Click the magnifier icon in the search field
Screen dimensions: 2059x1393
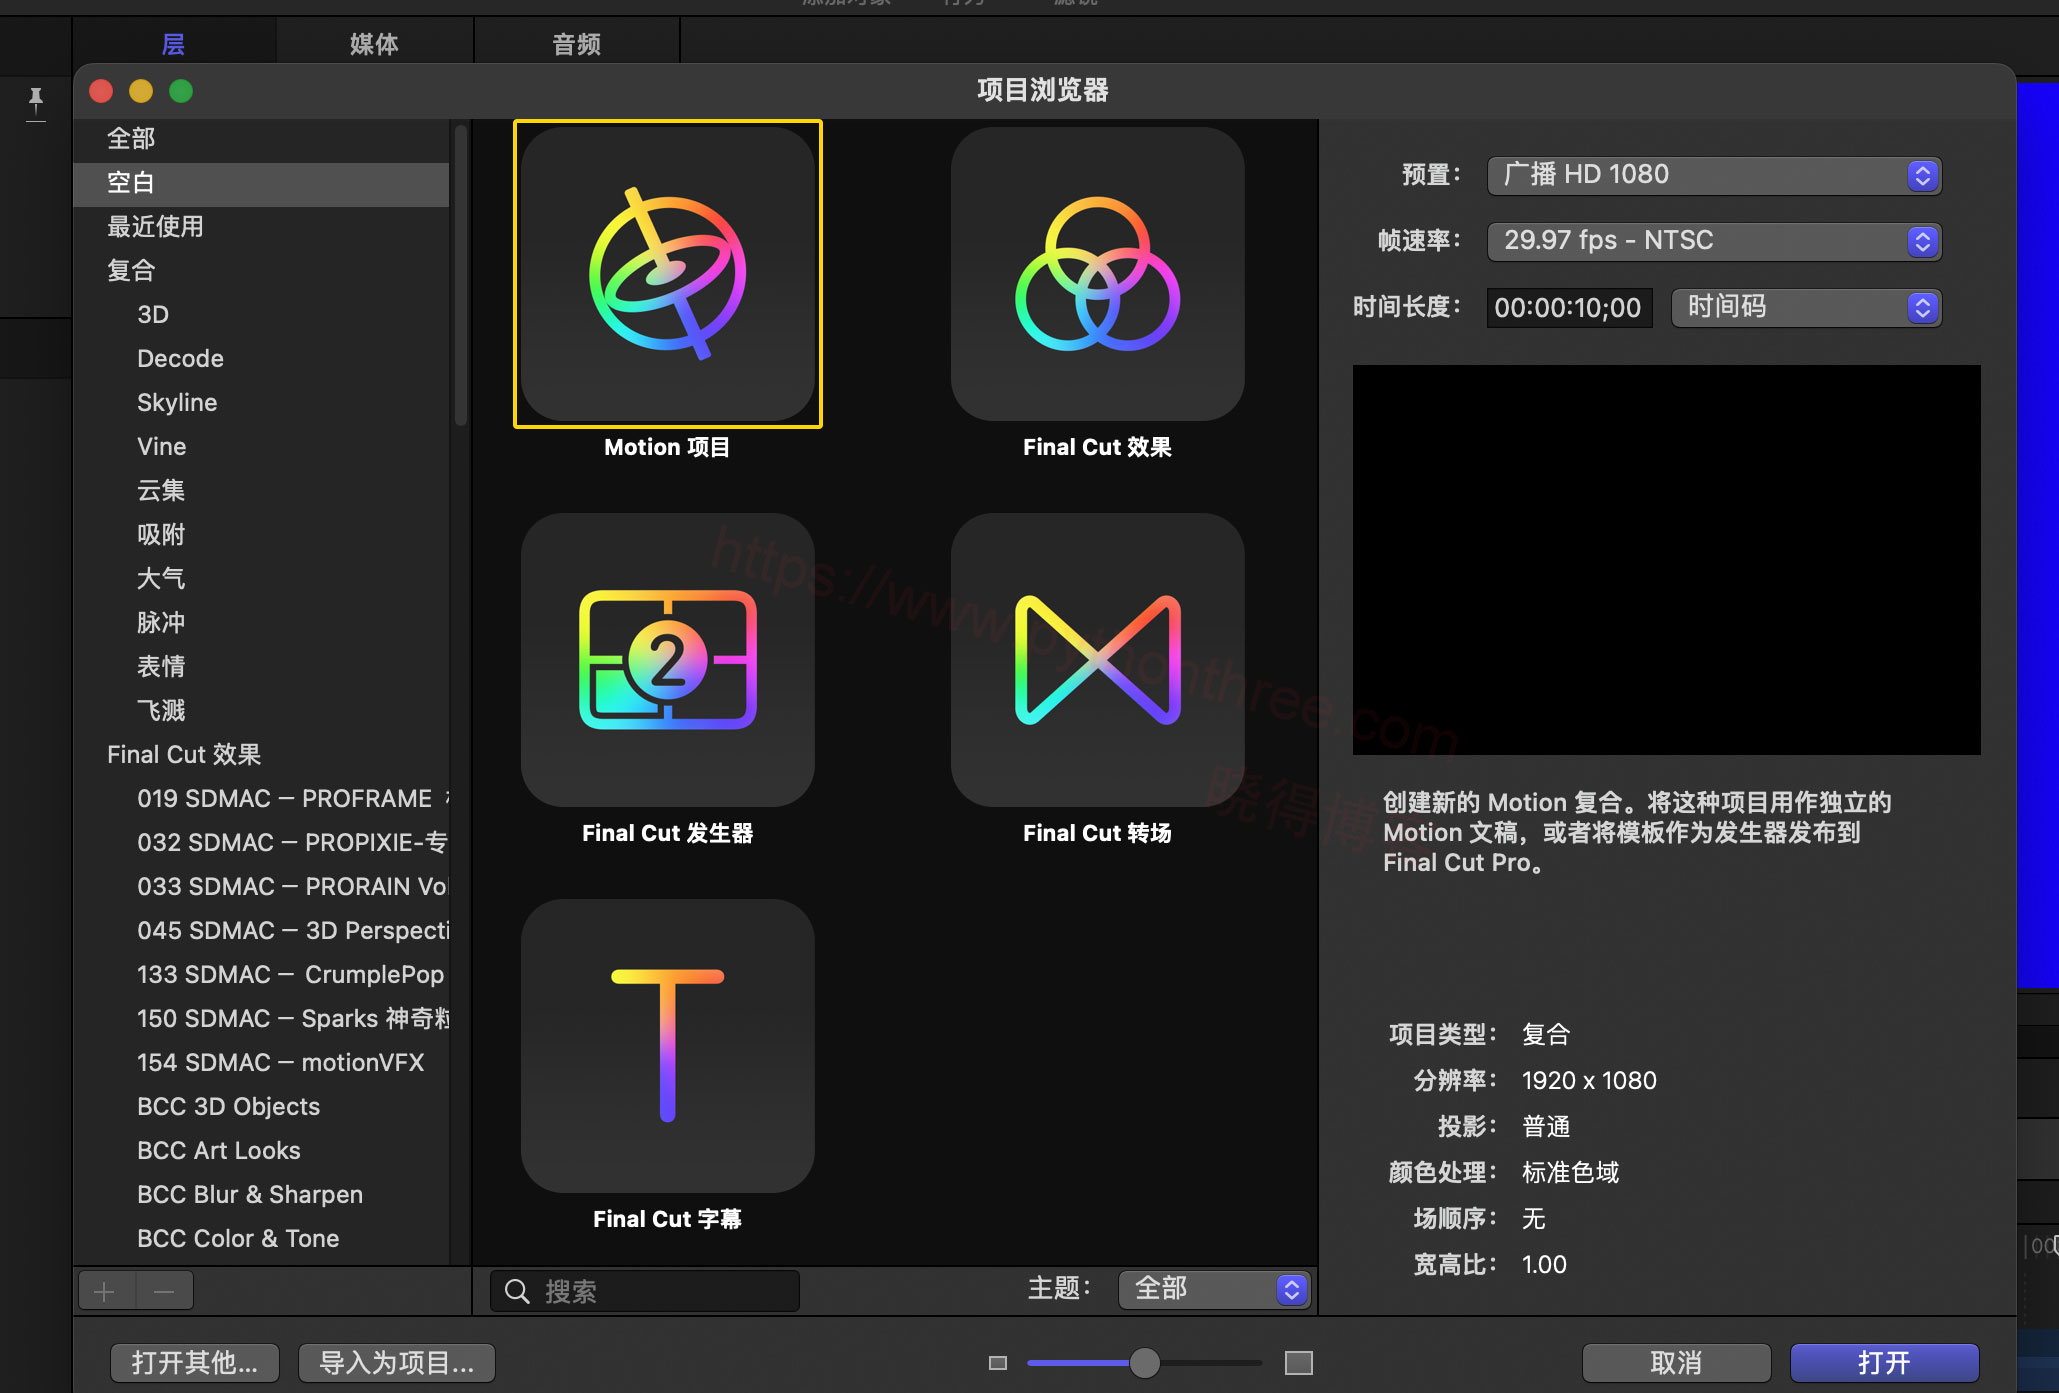517,1291
